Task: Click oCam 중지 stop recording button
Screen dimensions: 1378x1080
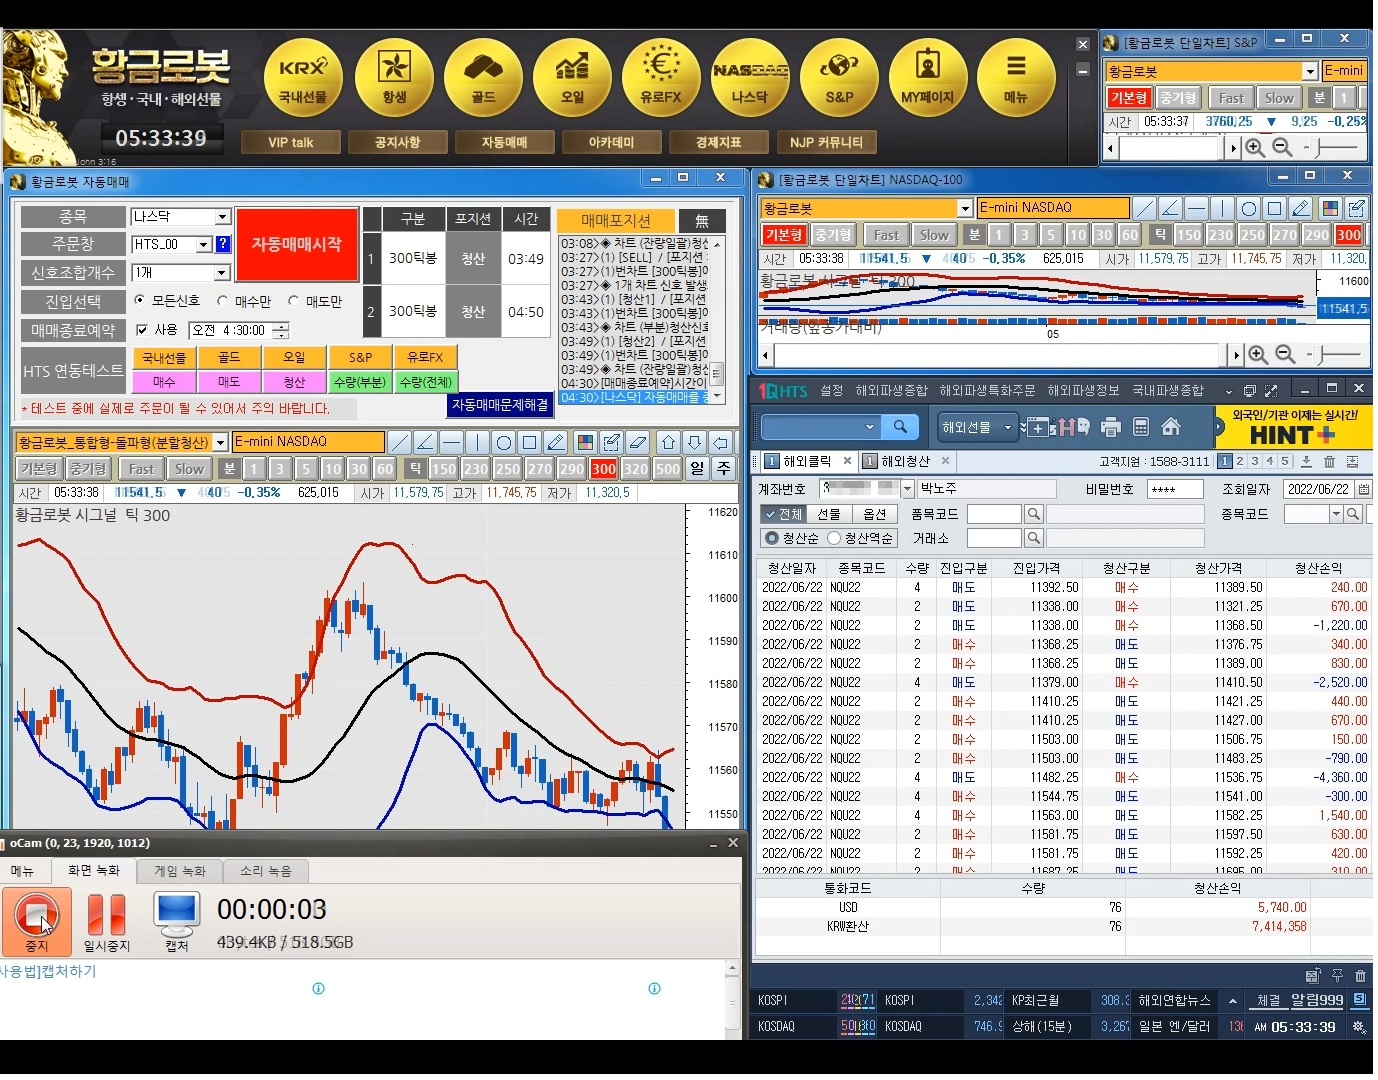Action: 36,921
